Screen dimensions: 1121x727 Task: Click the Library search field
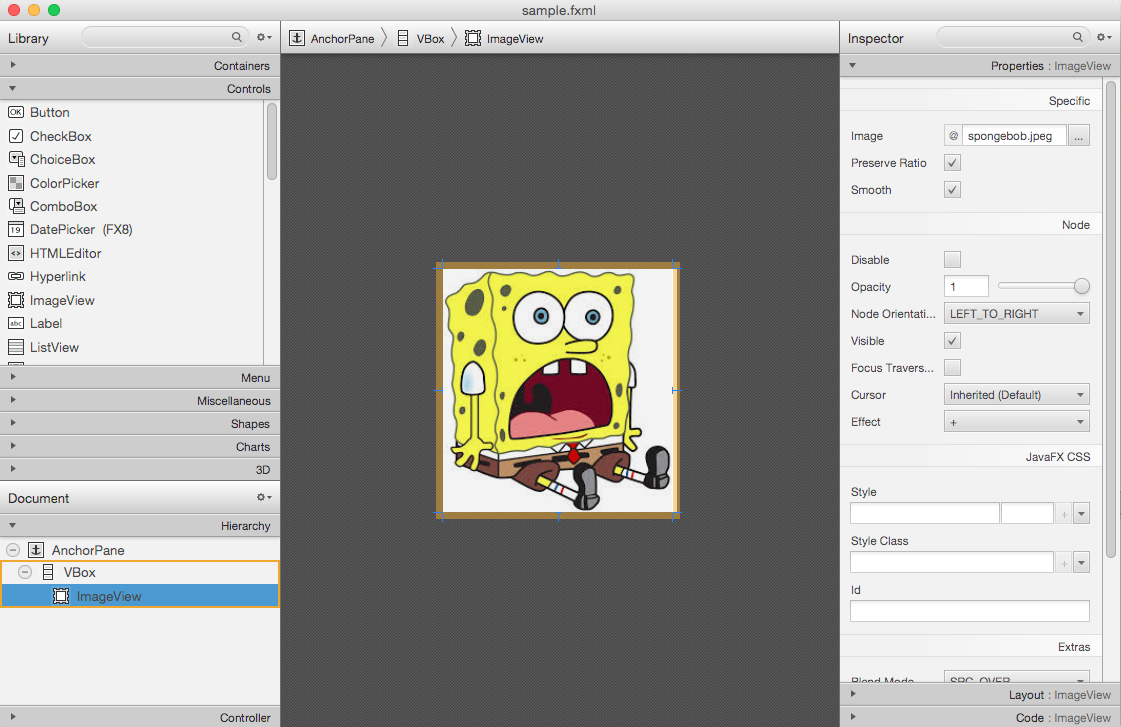165,37
